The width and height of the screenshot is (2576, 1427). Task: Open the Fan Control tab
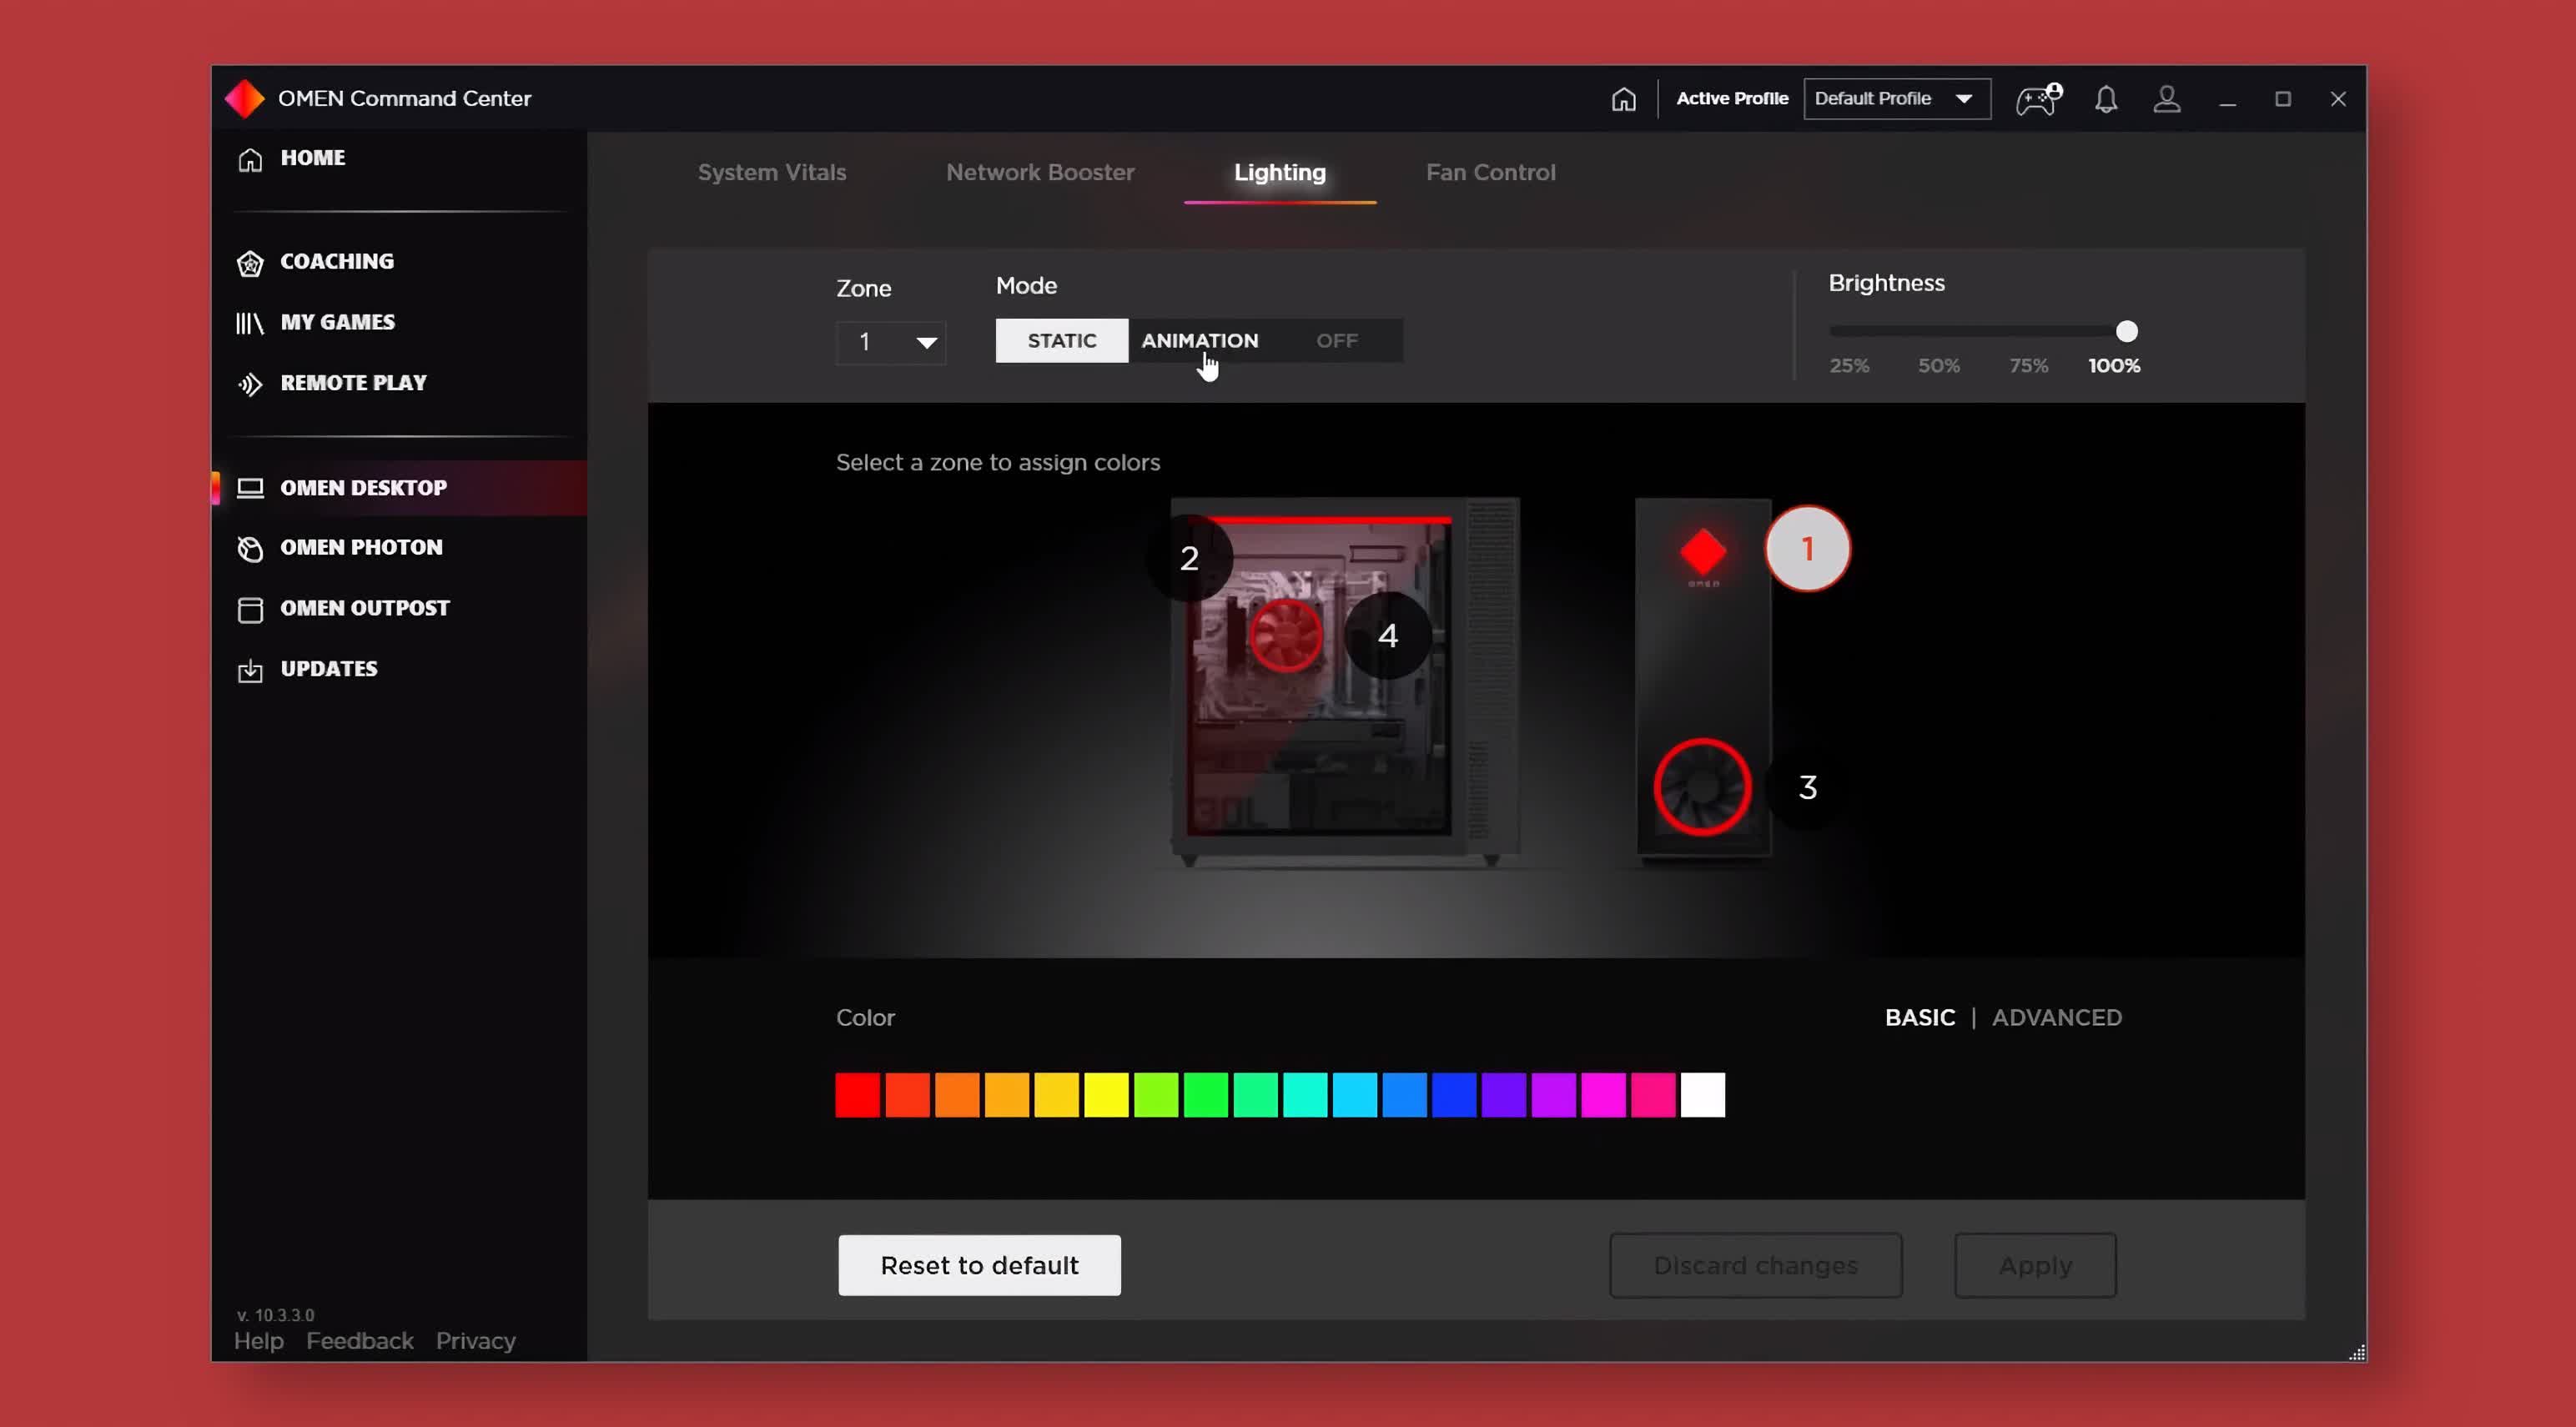point(1490,172)
